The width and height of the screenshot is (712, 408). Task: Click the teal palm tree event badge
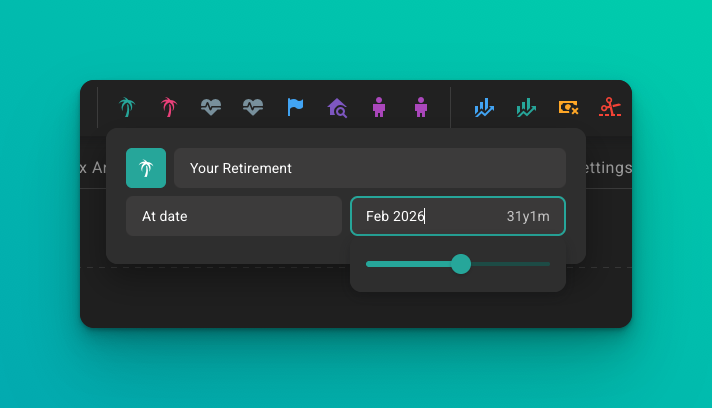pos(146,168)
